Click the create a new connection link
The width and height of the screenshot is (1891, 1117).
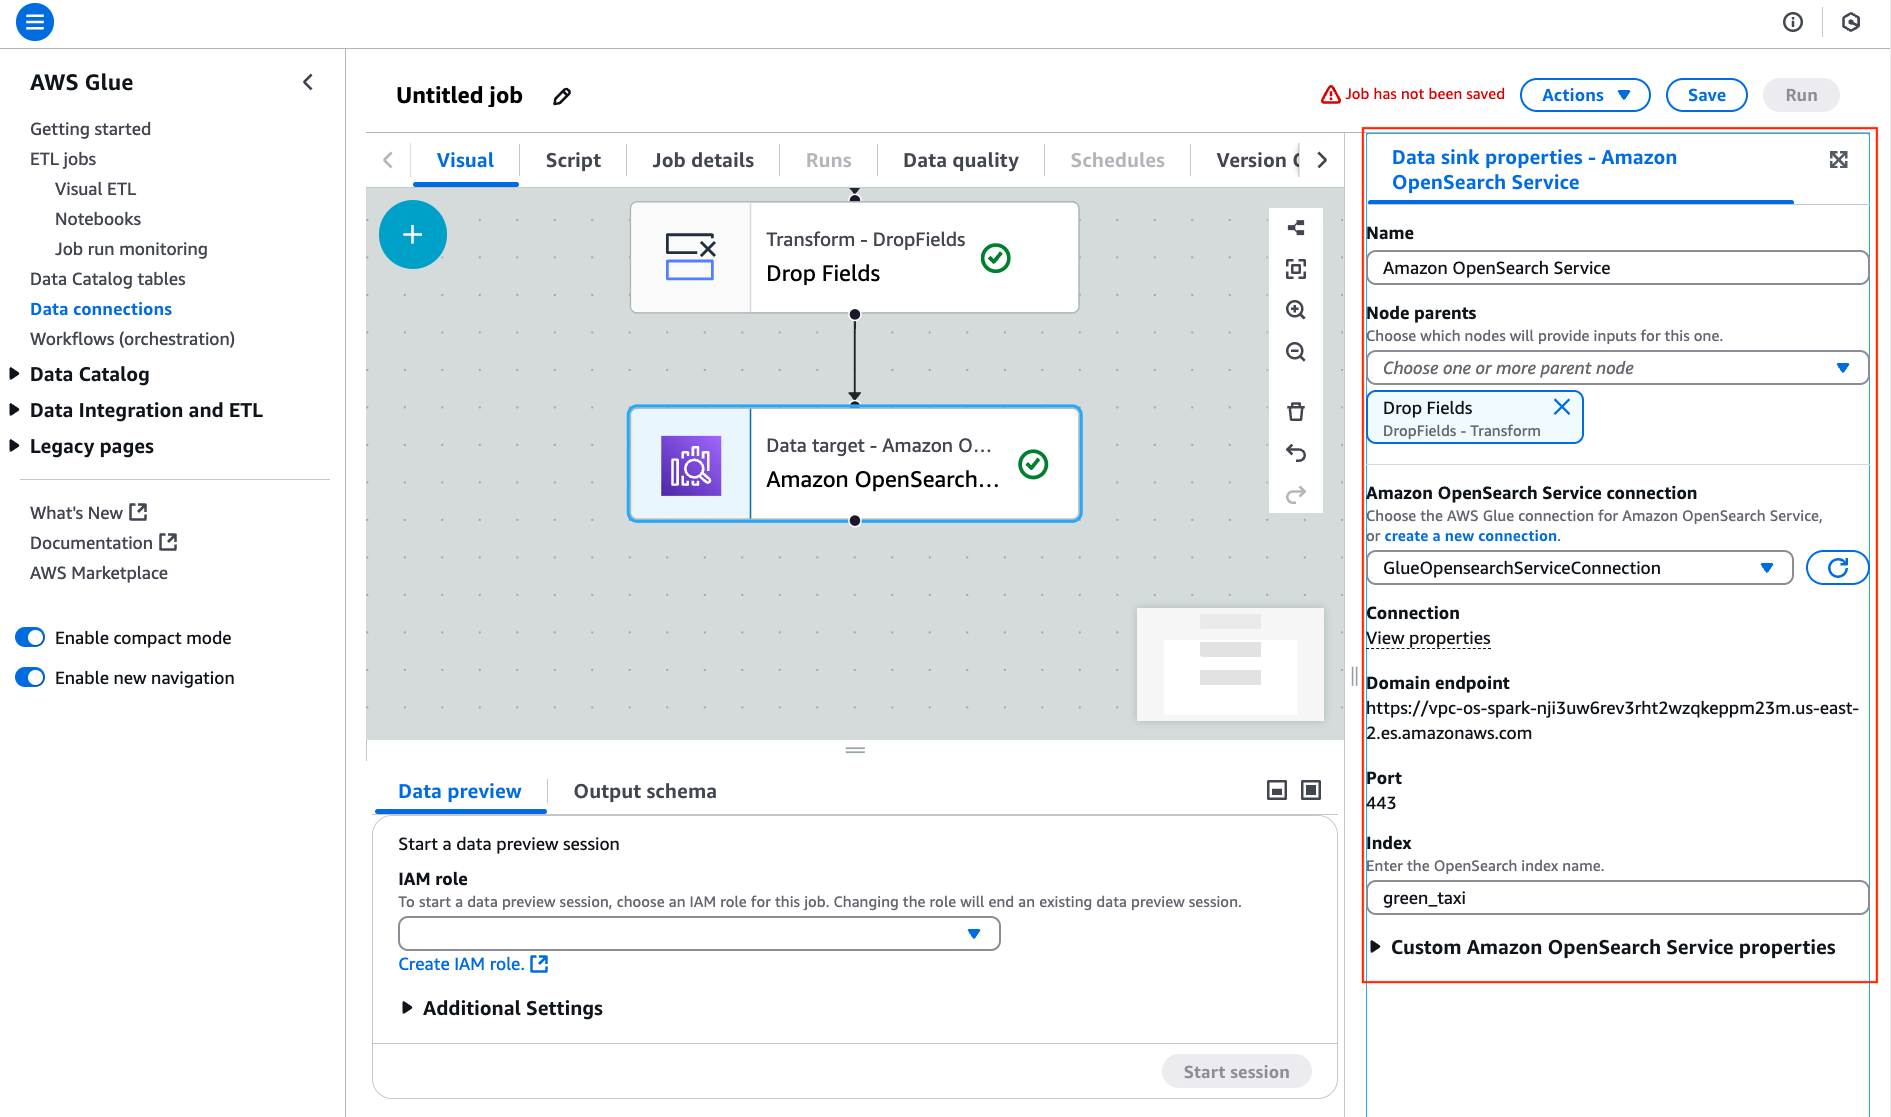pyautogui.click(x=1470, y=535)
